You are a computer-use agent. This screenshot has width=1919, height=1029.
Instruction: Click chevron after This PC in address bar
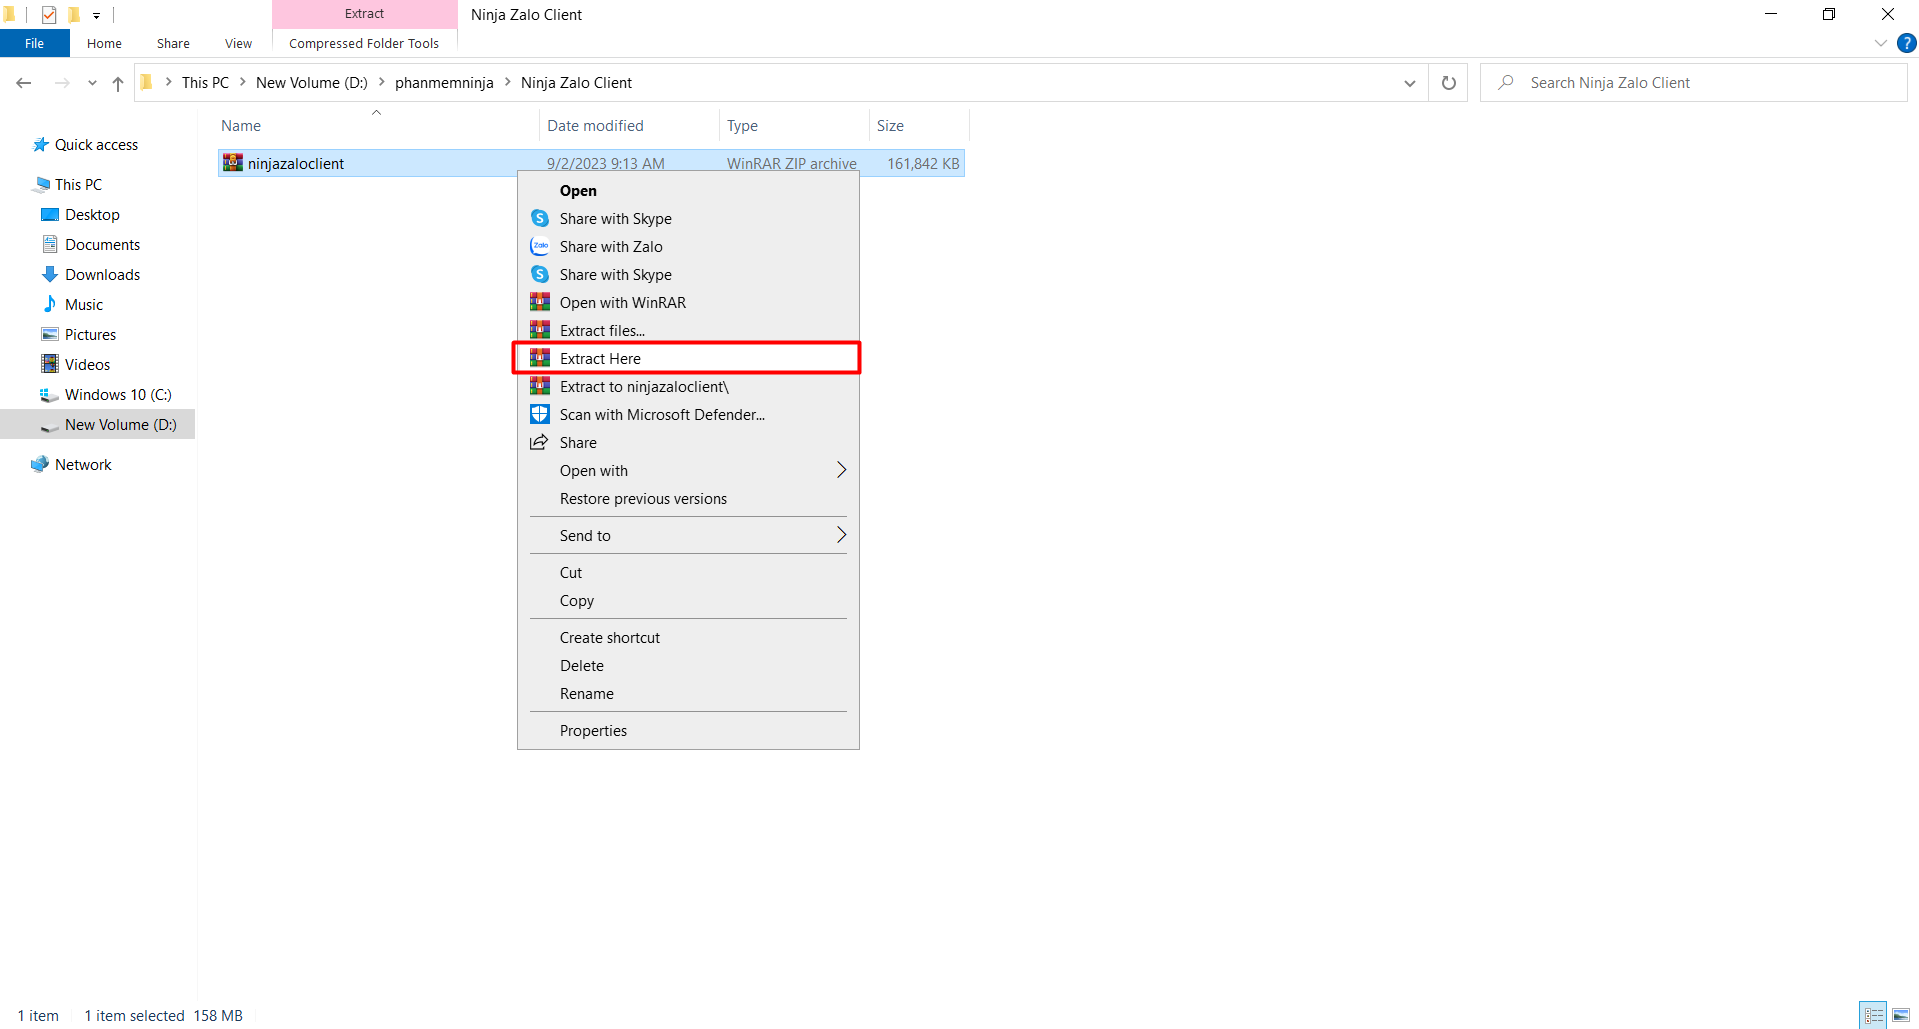click(x=242, y=82)
